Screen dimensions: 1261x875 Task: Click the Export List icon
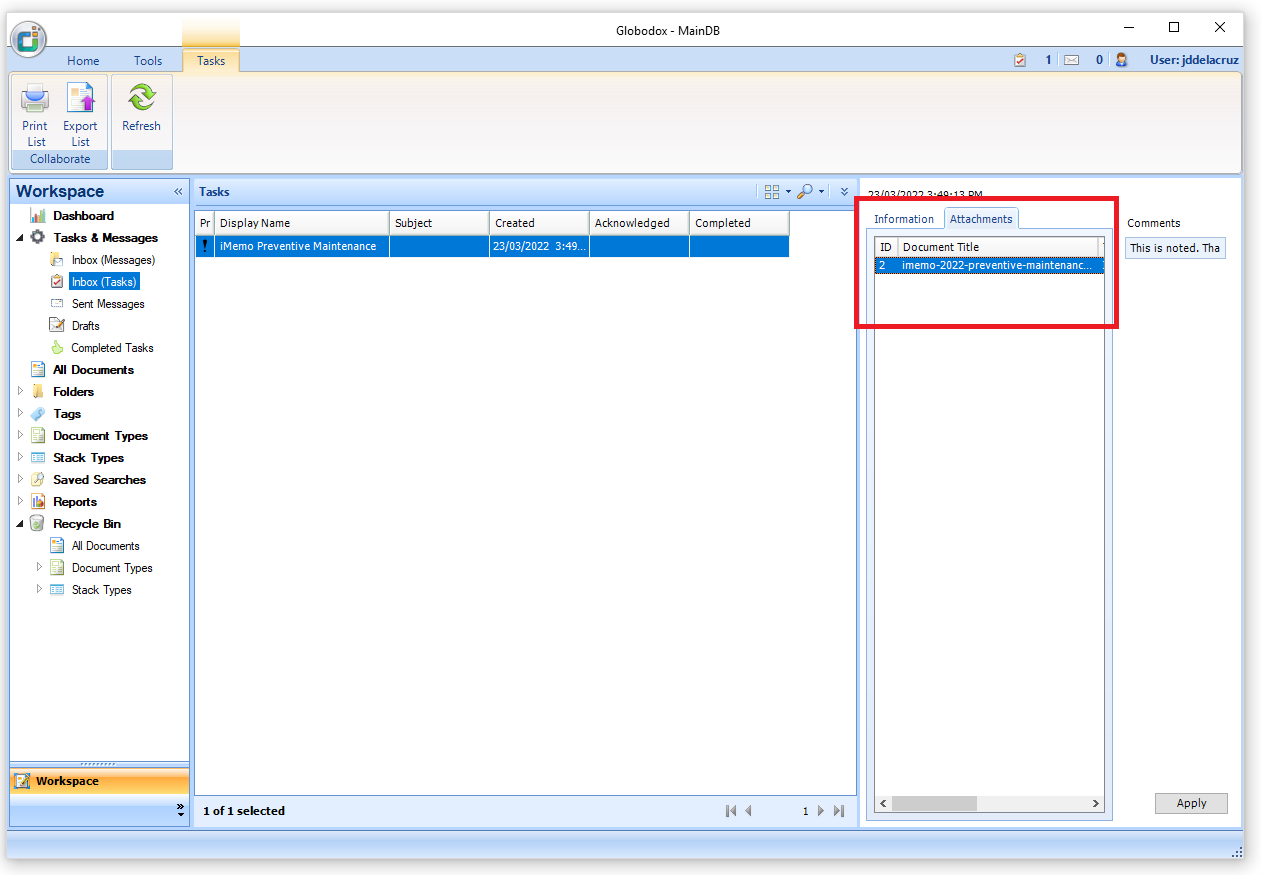[80, 98]
